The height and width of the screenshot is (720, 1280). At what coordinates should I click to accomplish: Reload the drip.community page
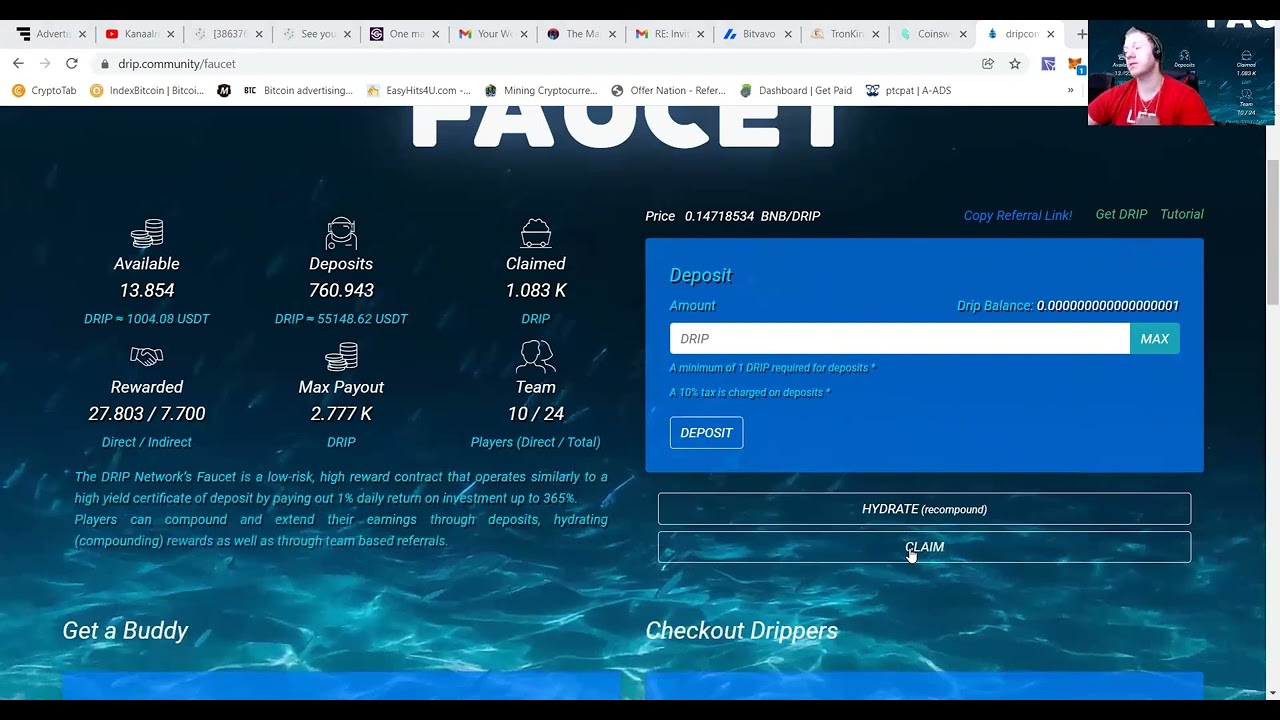pos(72,63)
